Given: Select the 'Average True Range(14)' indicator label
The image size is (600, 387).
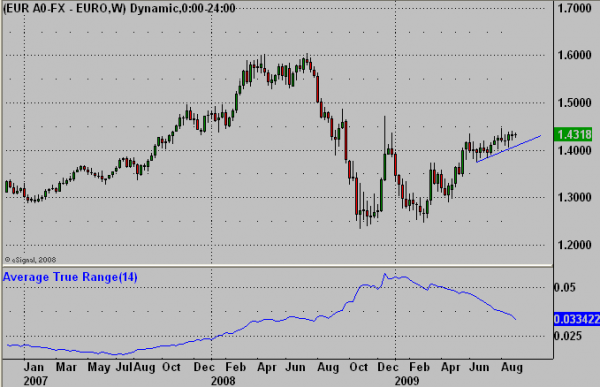Looking at the screenshot, I should [70, 277].
